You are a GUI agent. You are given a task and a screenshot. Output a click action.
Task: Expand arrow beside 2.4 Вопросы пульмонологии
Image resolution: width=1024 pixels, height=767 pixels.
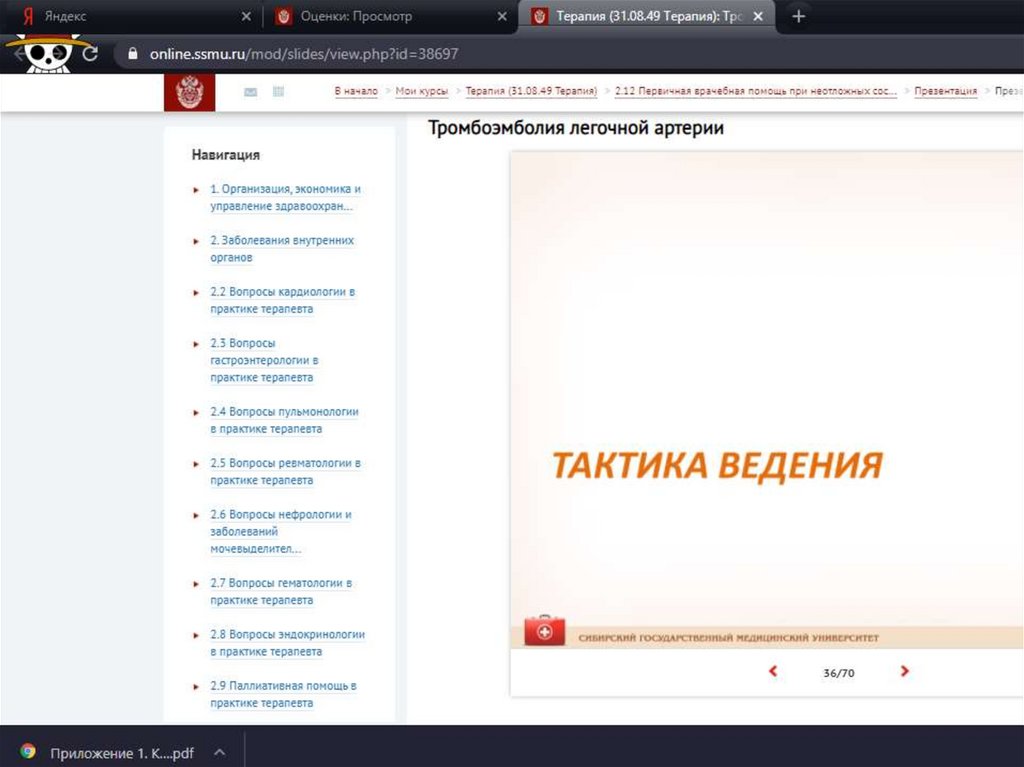pyautogui.click(x=196, y=413)
